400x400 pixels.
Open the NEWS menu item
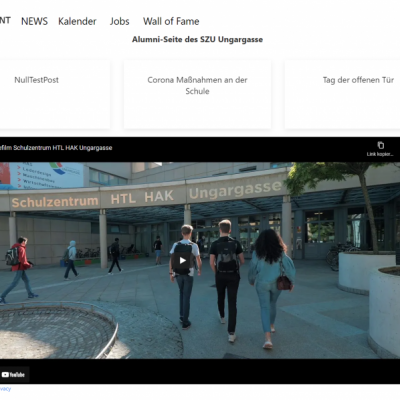coord(34,21)
